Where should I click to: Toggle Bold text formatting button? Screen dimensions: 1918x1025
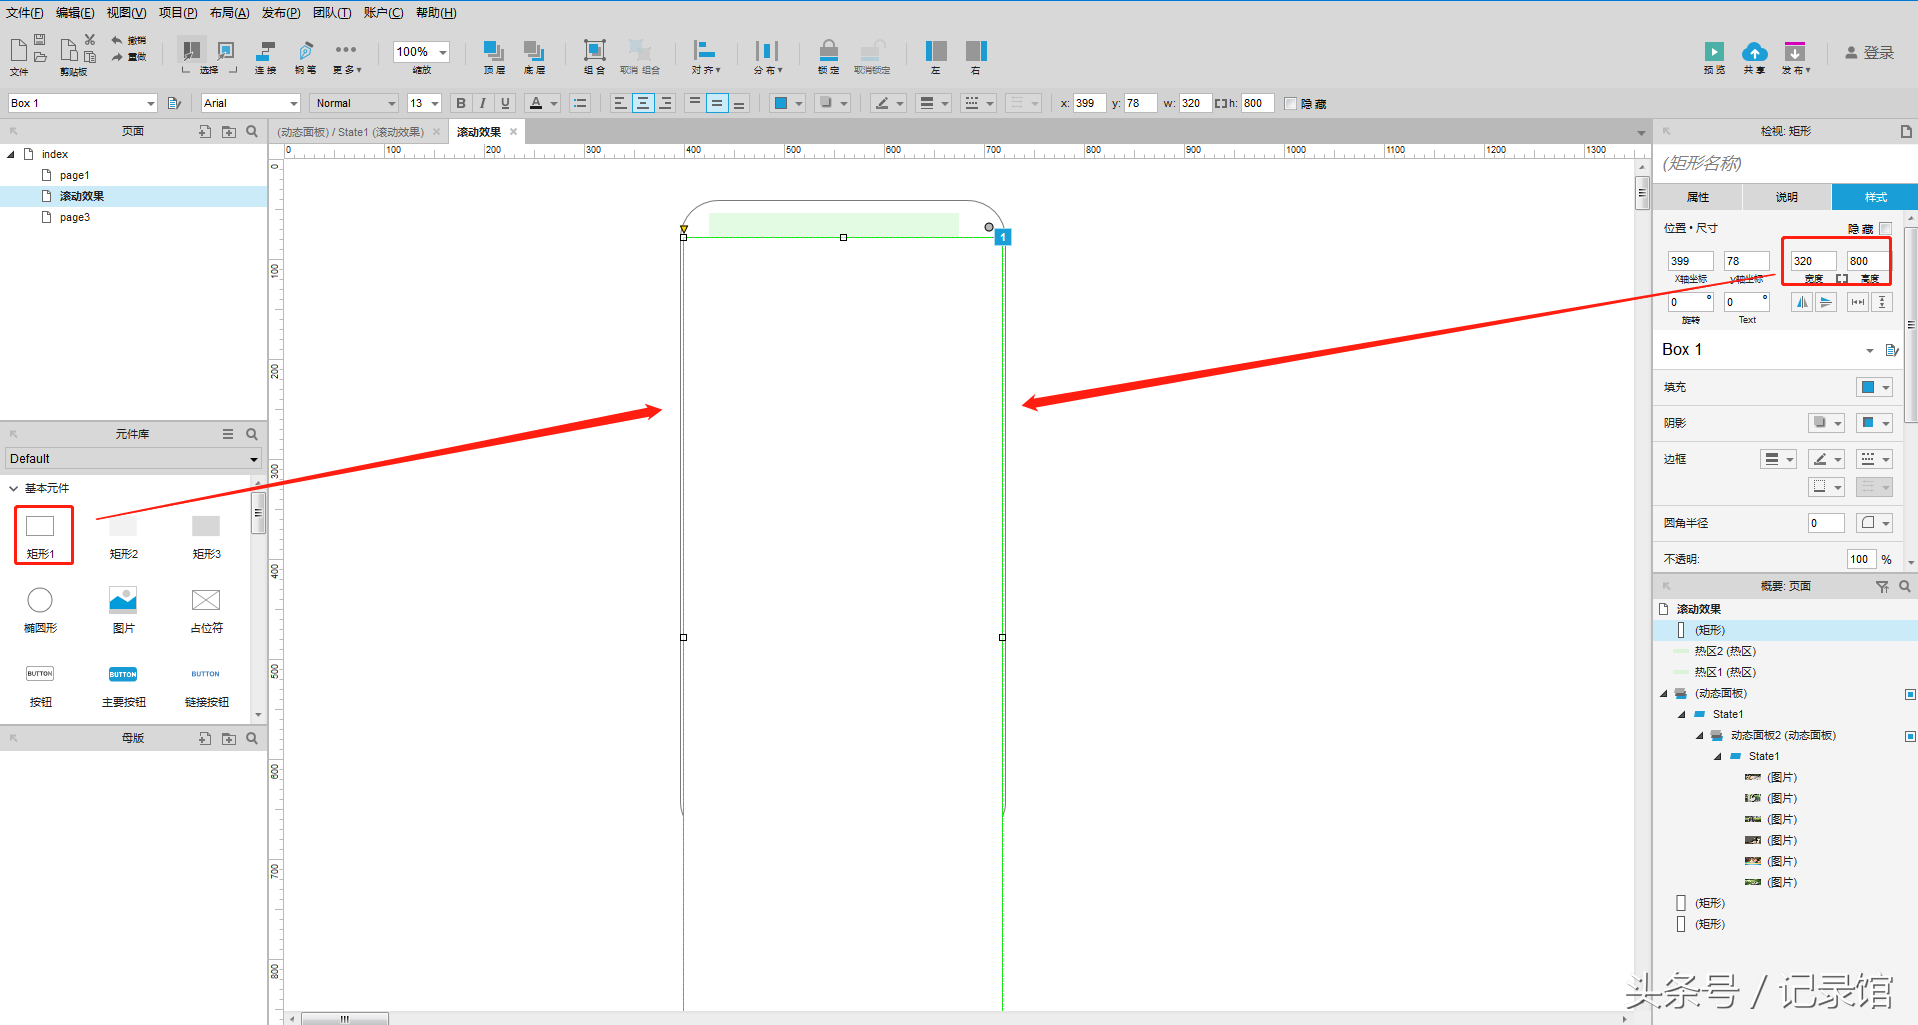pos(460,103)
